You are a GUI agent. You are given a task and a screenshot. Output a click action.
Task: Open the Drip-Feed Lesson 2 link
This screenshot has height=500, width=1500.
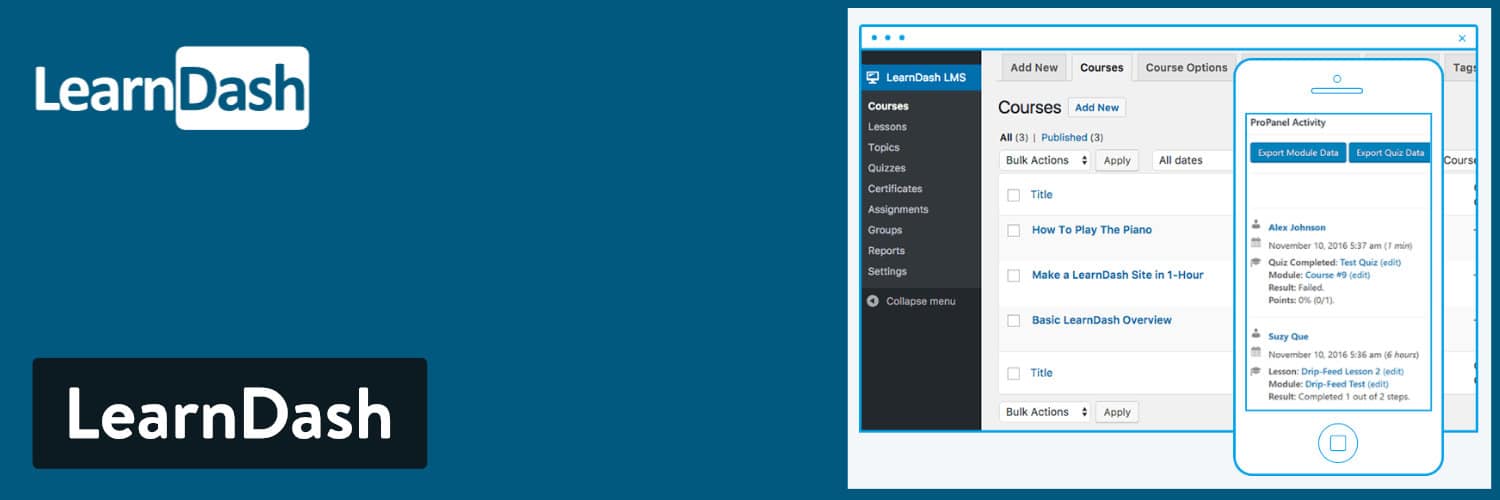click(x=1340, y=371)
